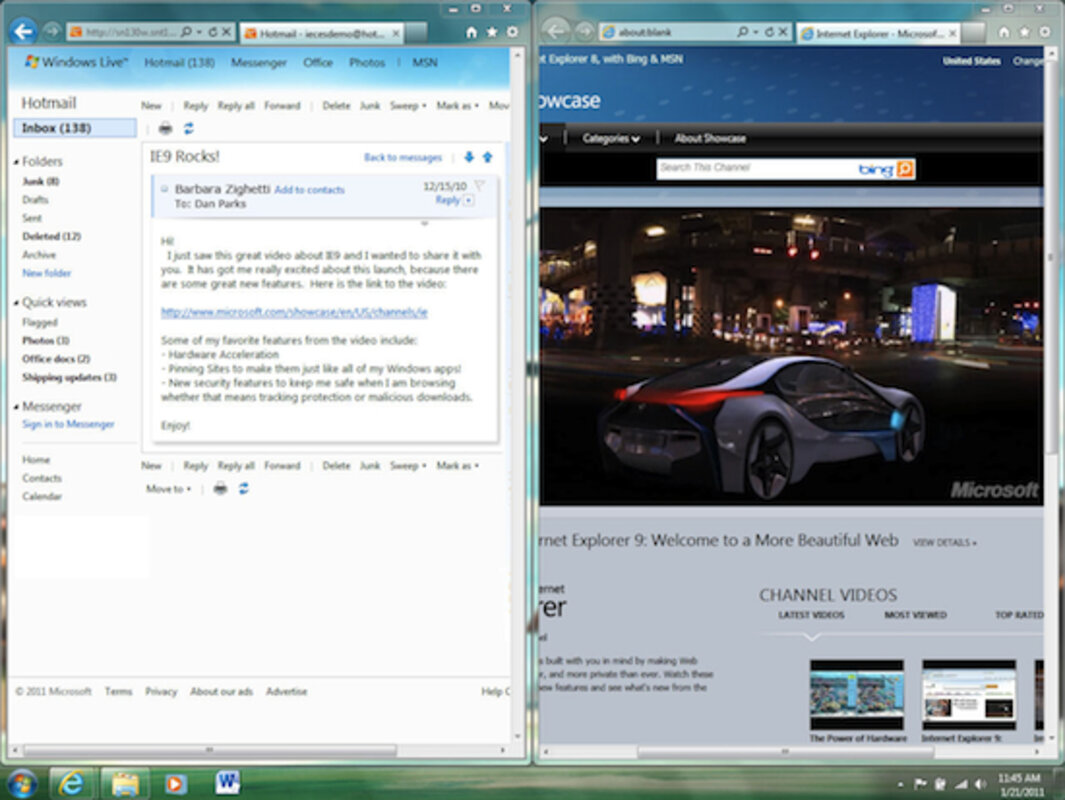Open Shipping updates (3) quick view
The height and width of the screenshot is (800, 1065).
[x=69, y=378]
